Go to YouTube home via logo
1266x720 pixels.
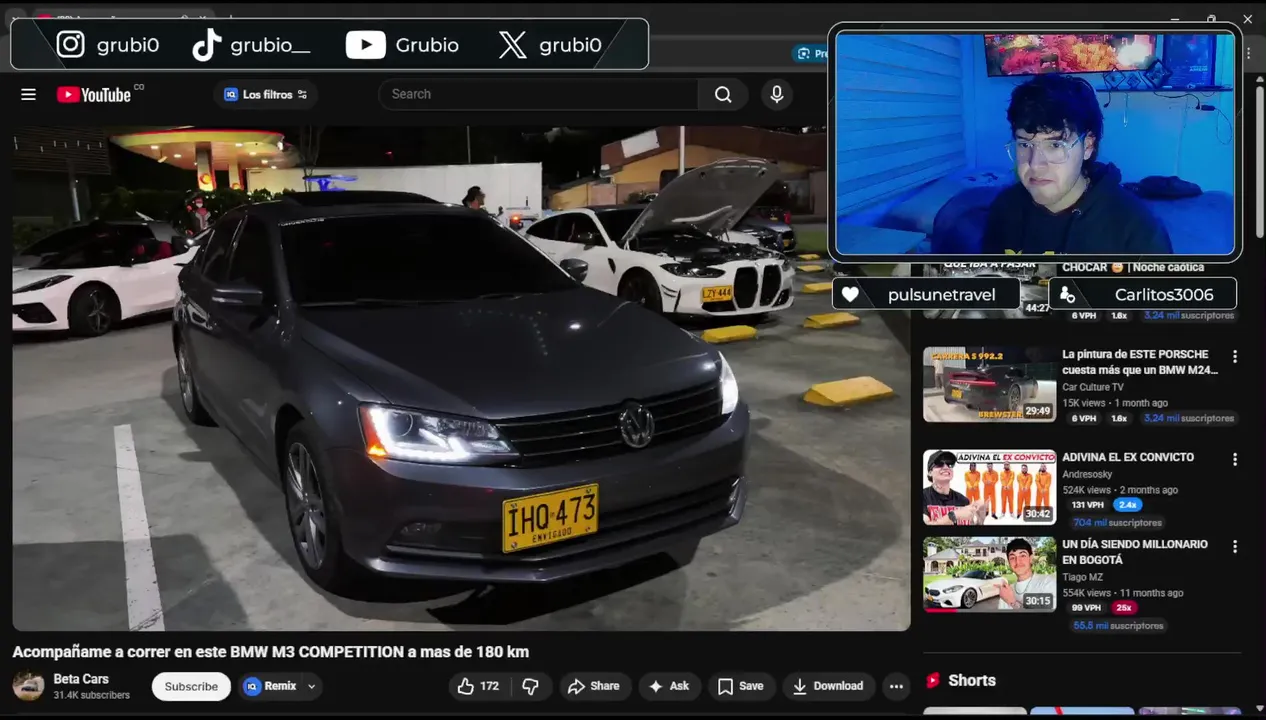(x=93, y=94)
